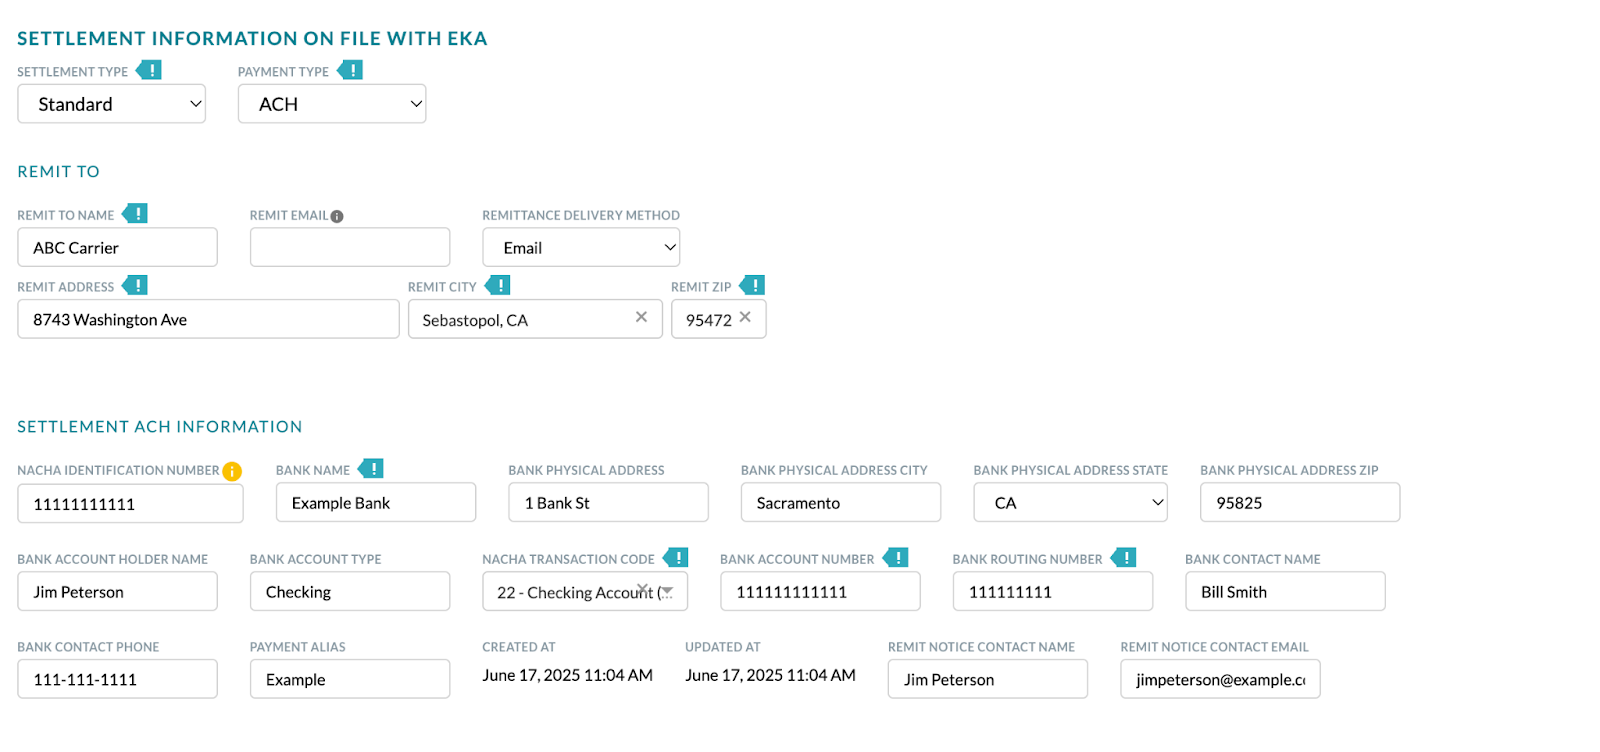This screenshot has width=1600, height=752.
Task: Open the Remit Zip combo box showing 95472
Action: (718, 319)
